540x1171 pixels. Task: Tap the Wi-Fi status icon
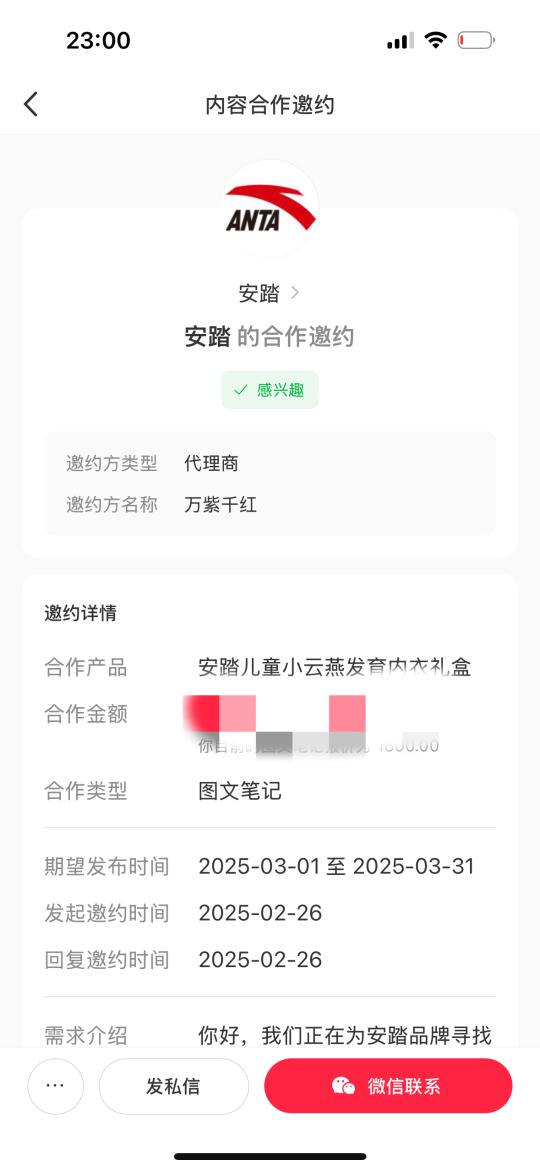(435, 40)
